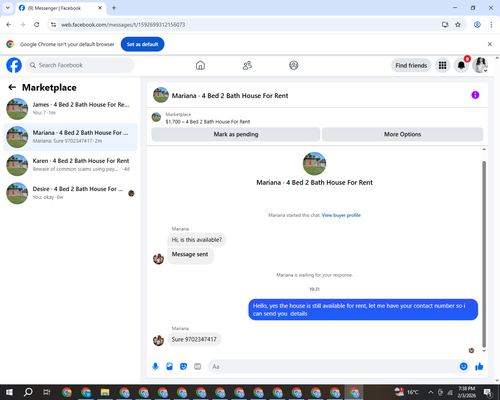Screen dimensions: 500x400
Task: Click the browser back arrow
Action: [9, 25]
